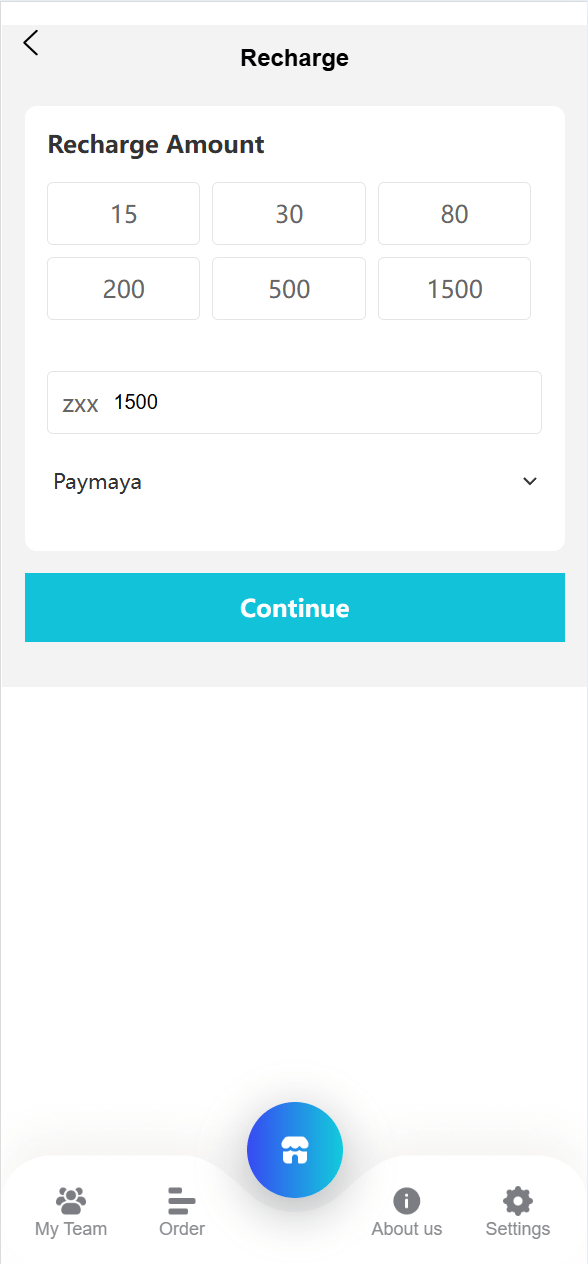This screenshot has width=588, height=1264.
Task: Open the About us tab label
Action: (x=407, y=1229)
